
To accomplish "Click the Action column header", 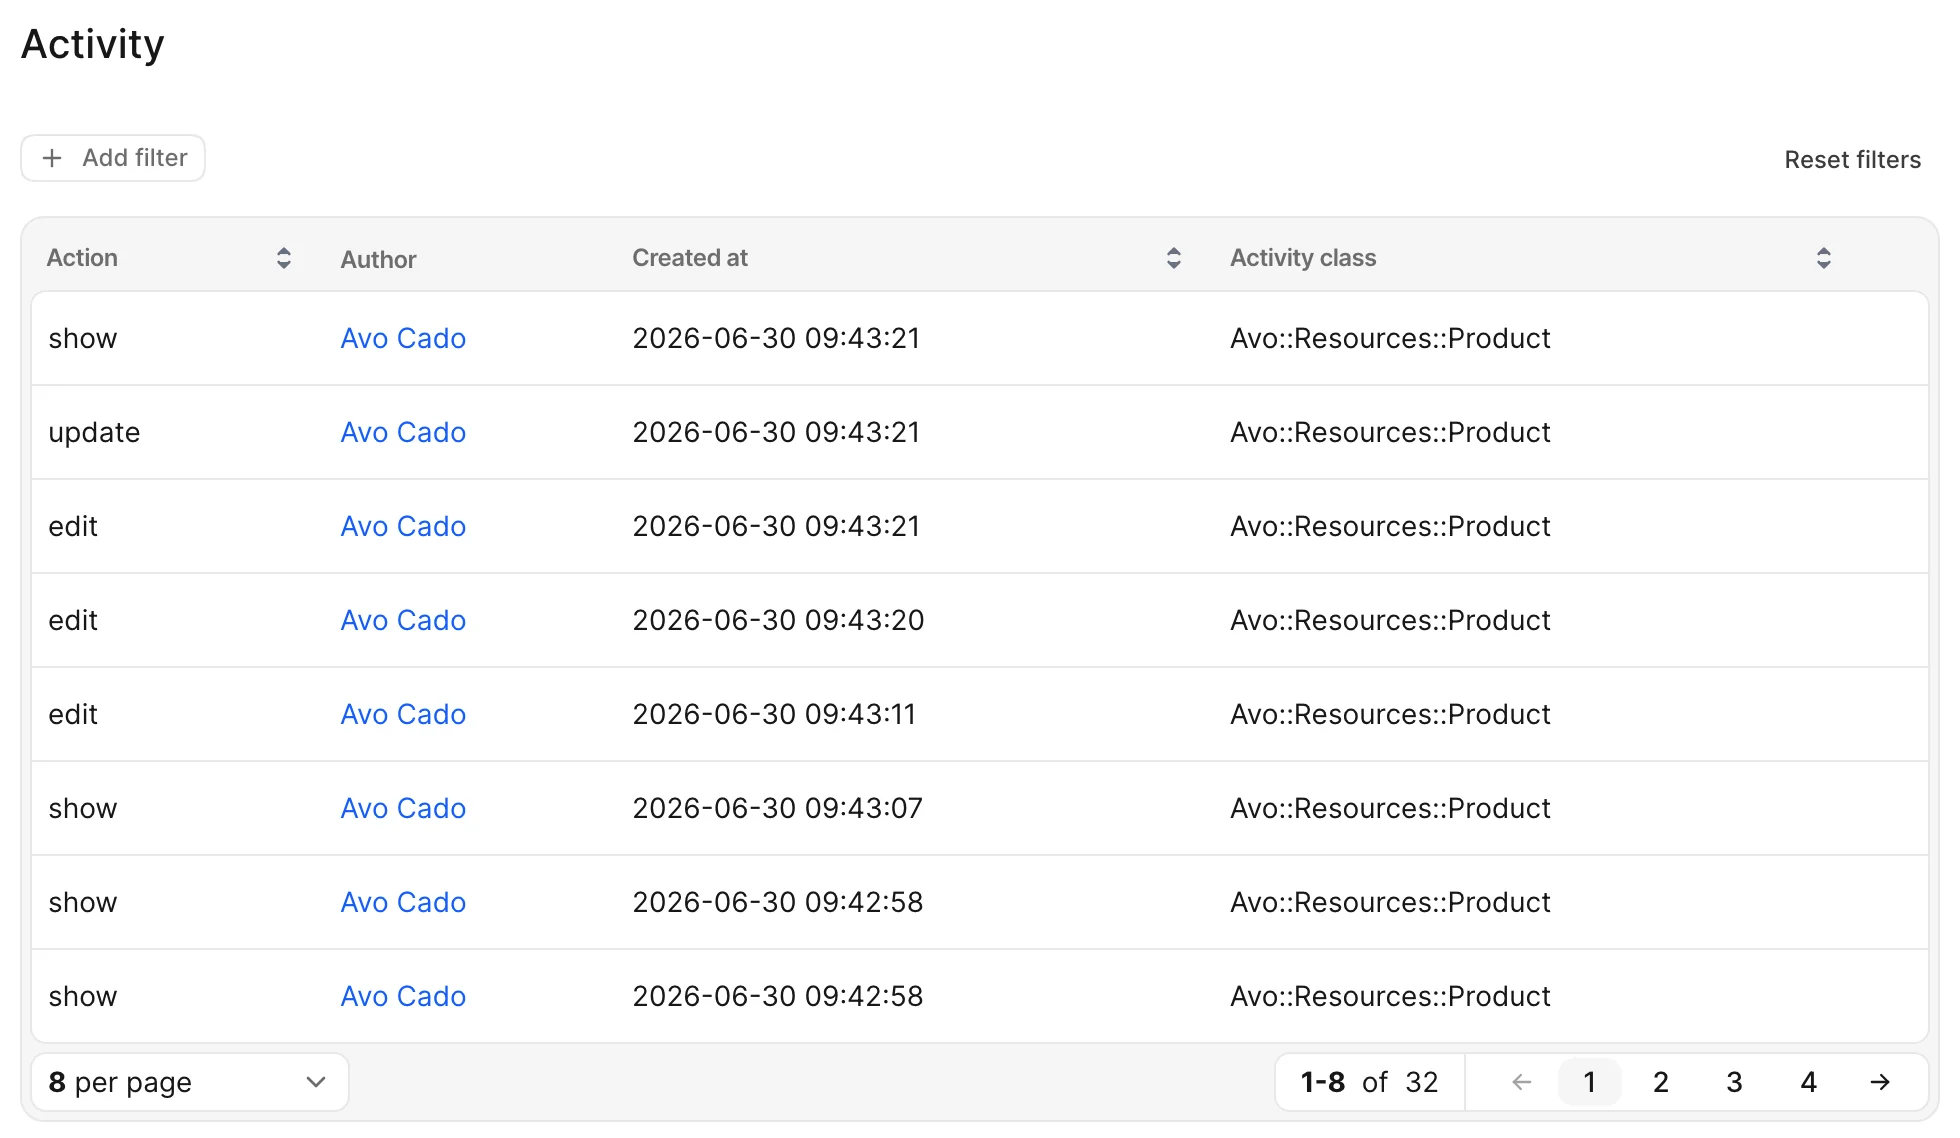I will (x=82, y=258).
